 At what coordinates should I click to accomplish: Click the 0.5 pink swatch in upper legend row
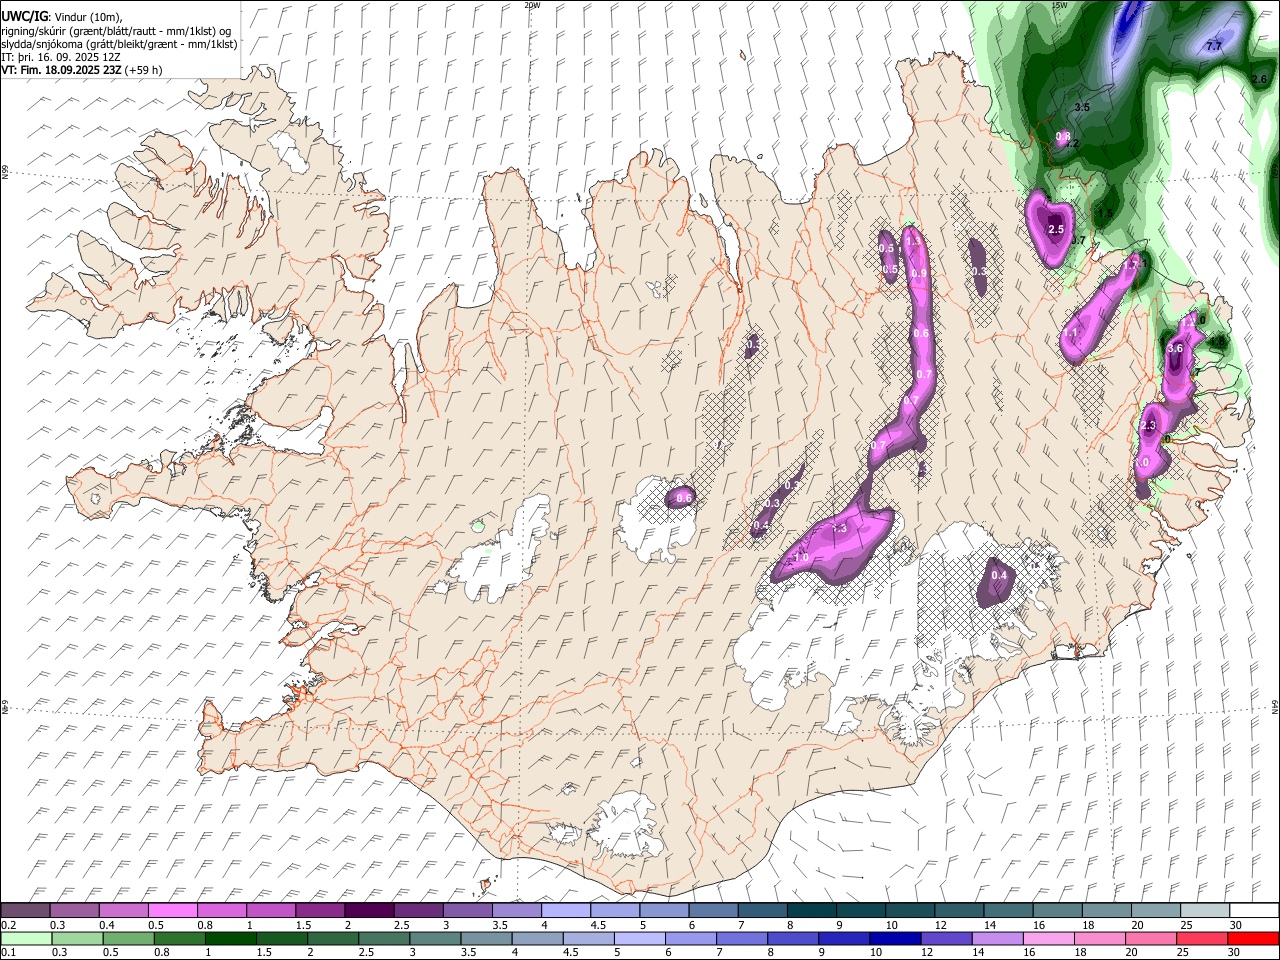coord(172,910)
